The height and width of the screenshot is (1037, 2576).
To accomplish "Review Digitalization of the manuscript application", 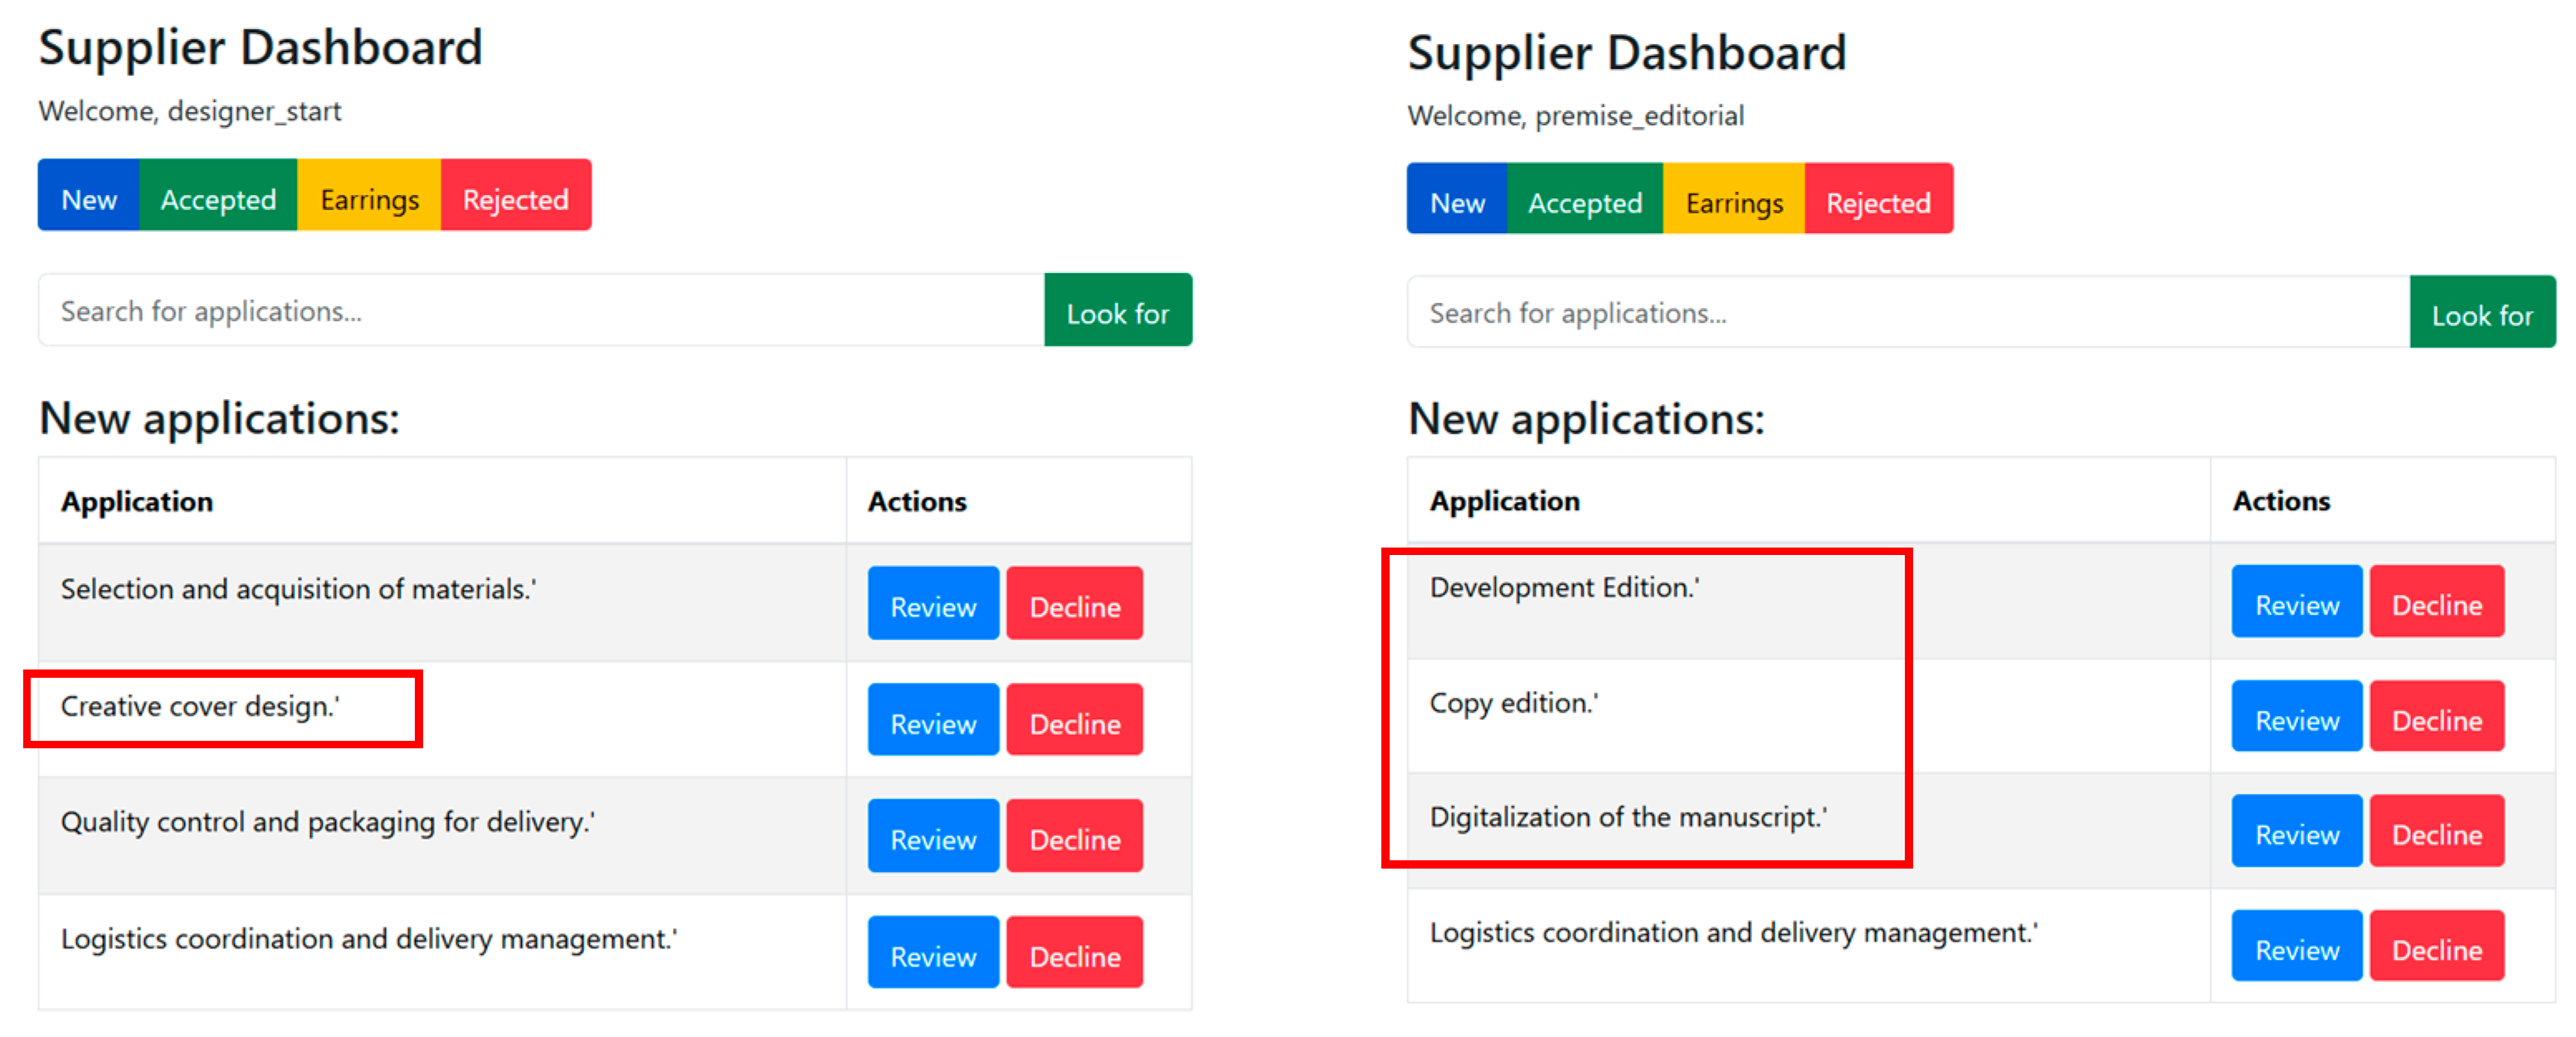I will [x=2296, y=832].
